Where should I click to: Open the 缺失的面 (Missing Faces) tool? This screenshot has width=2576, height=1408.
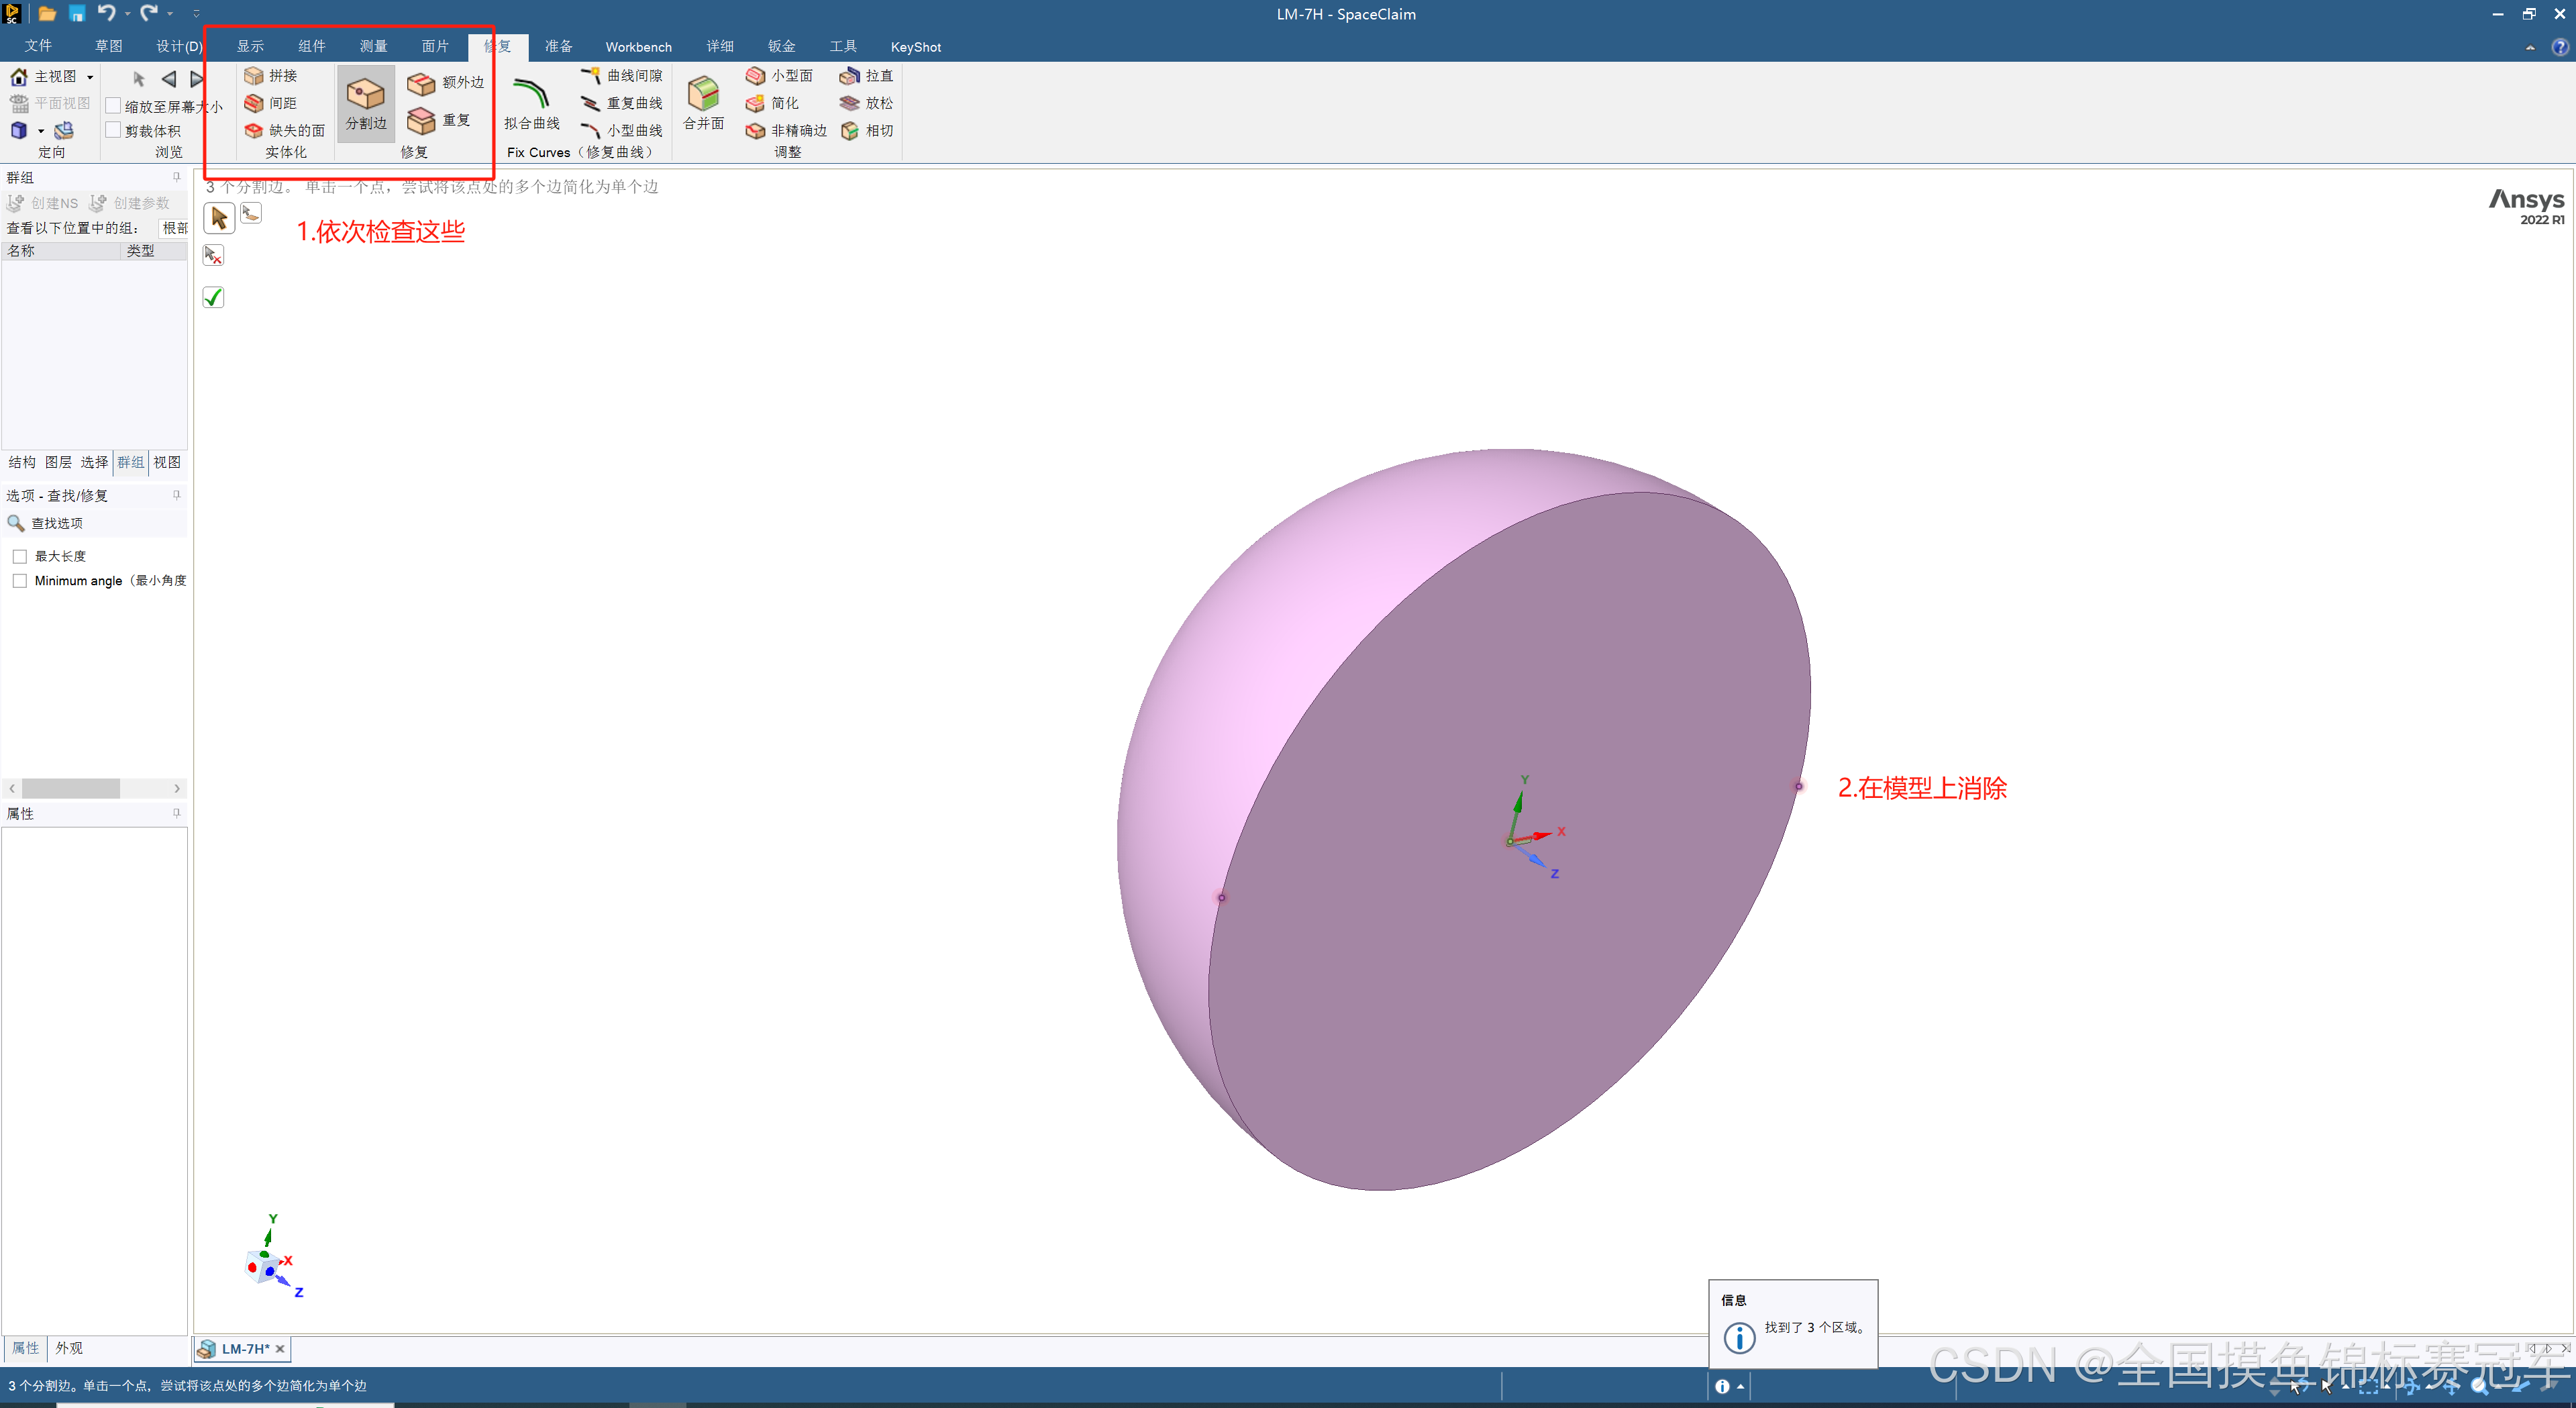[285, 131]
